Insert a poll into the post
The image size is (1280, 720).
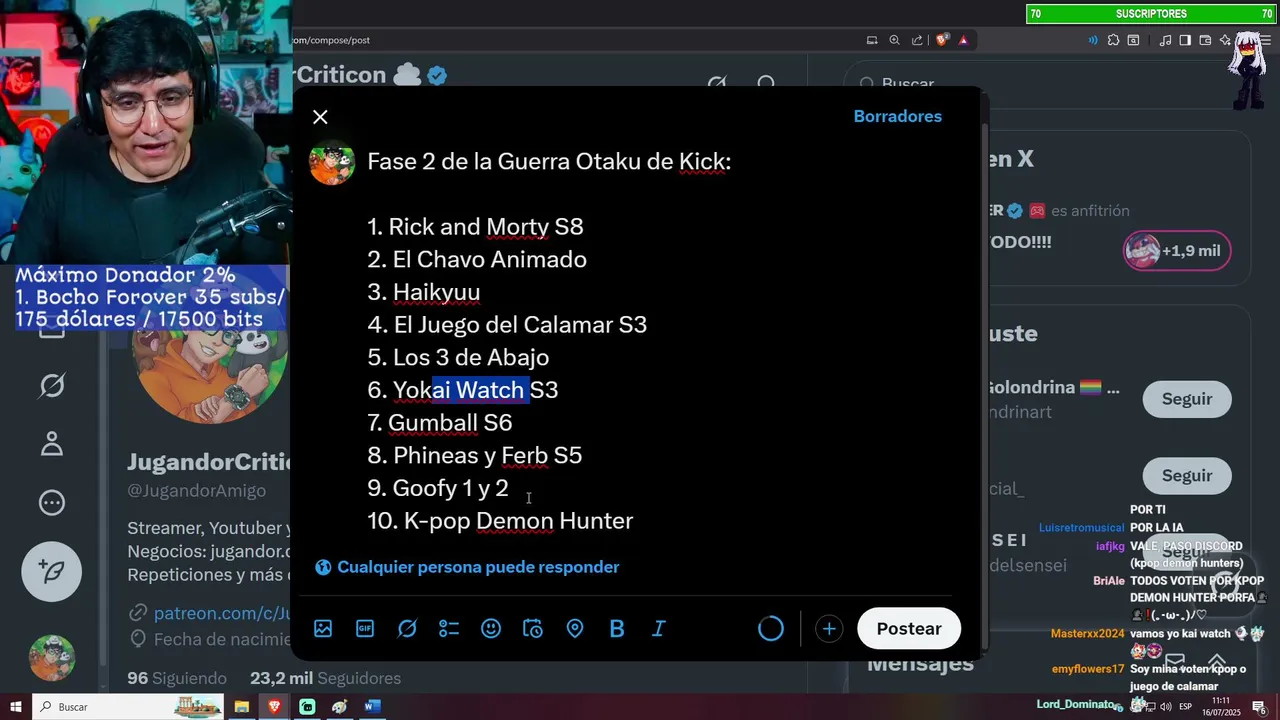click(x=449, y=629)
